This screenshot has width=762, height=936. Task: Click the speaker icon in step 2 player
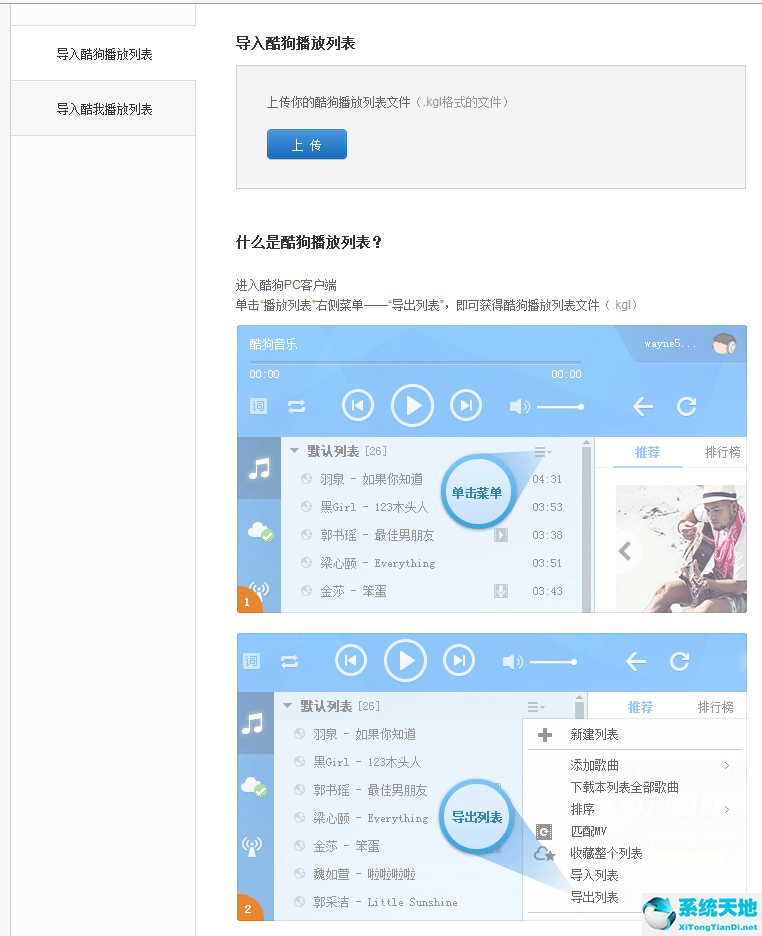(x=513, y=662)
